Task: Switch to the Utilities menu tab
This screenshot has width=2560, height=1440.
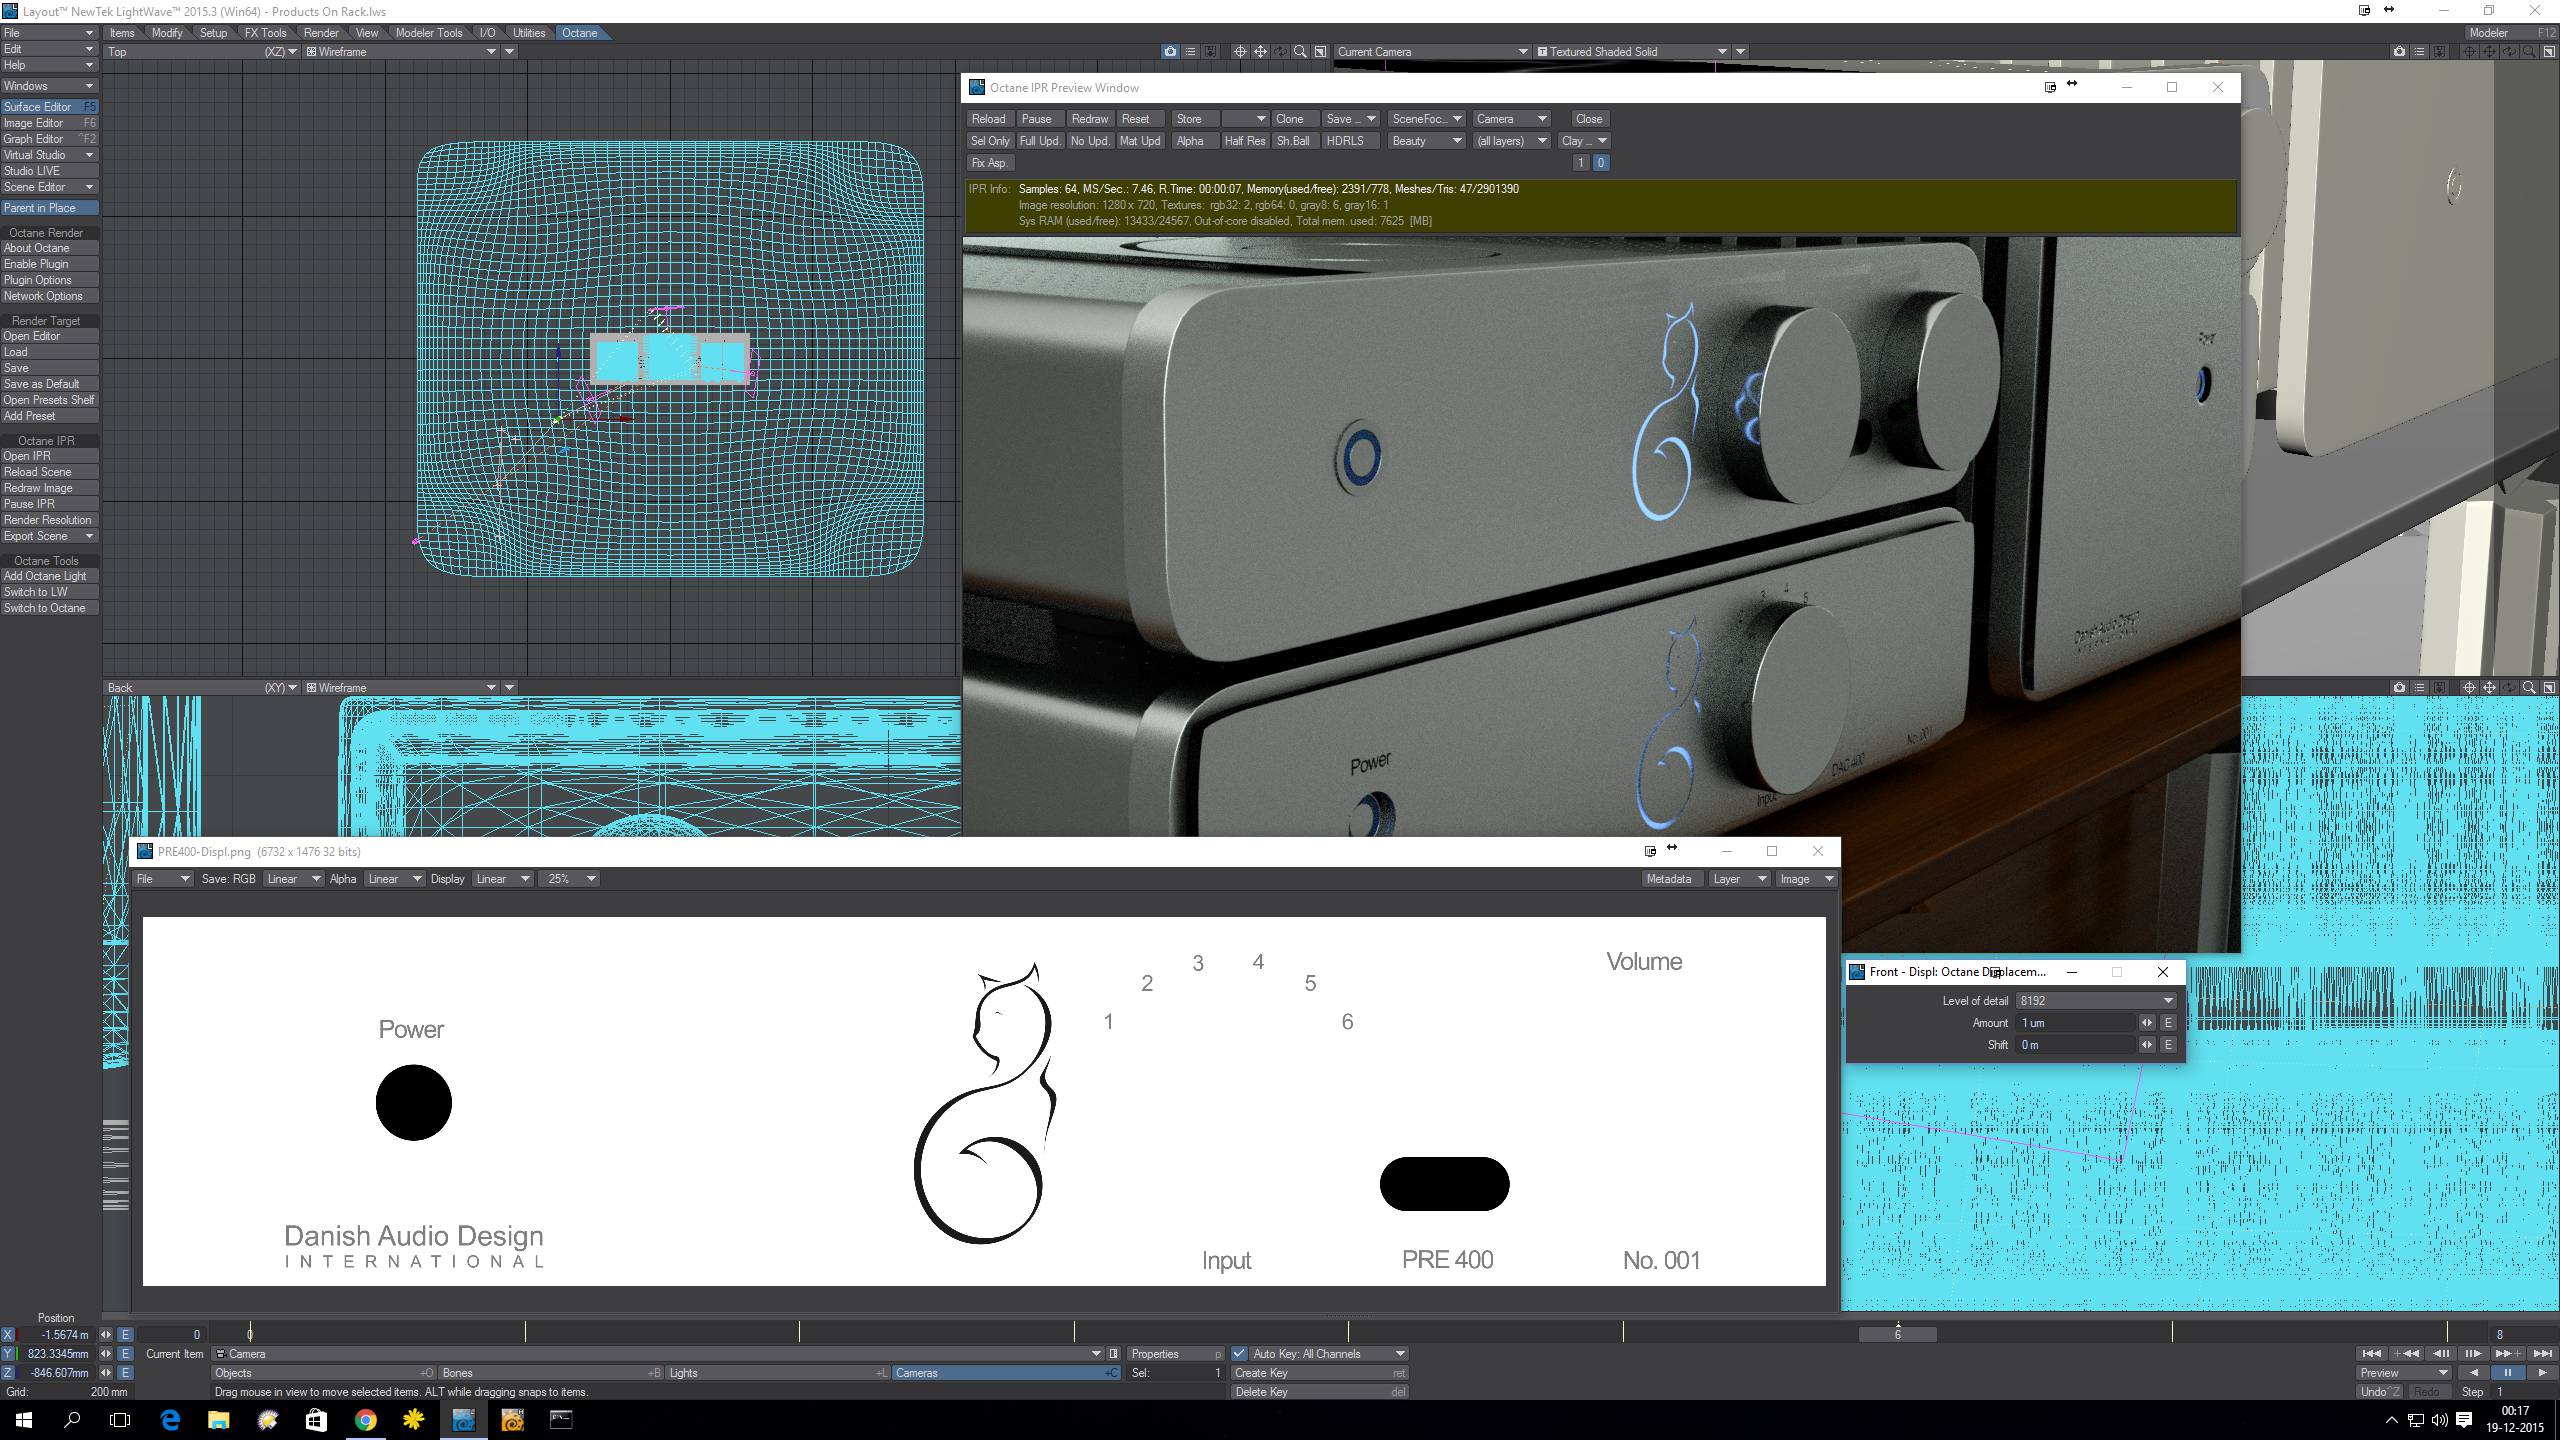Action: click(x=529, y=33)
